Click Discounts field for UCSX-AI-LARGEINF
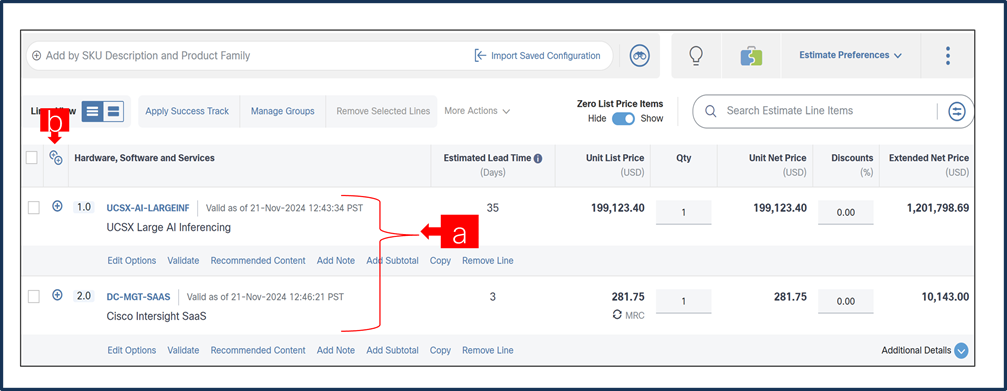Image resolution: width=1007 pixels, height=391 pixels. 846,212
